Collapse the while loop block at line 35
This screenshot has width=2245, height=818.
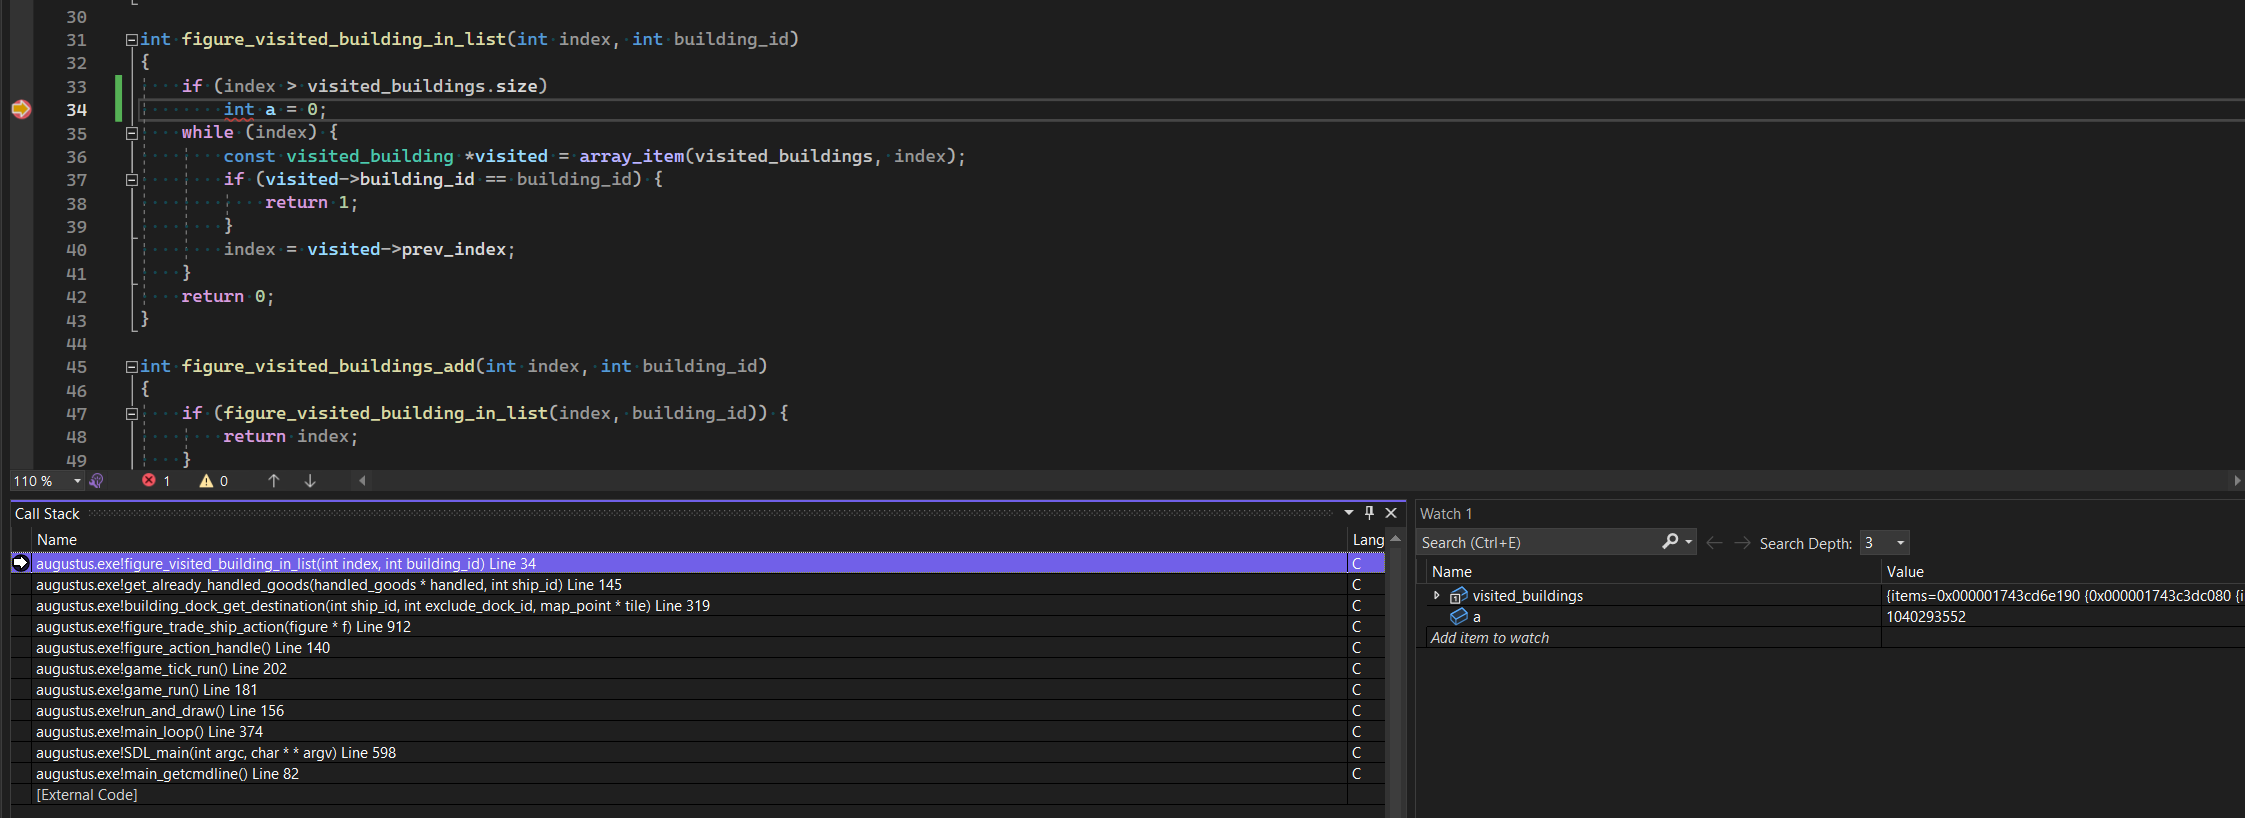[131, 133]
